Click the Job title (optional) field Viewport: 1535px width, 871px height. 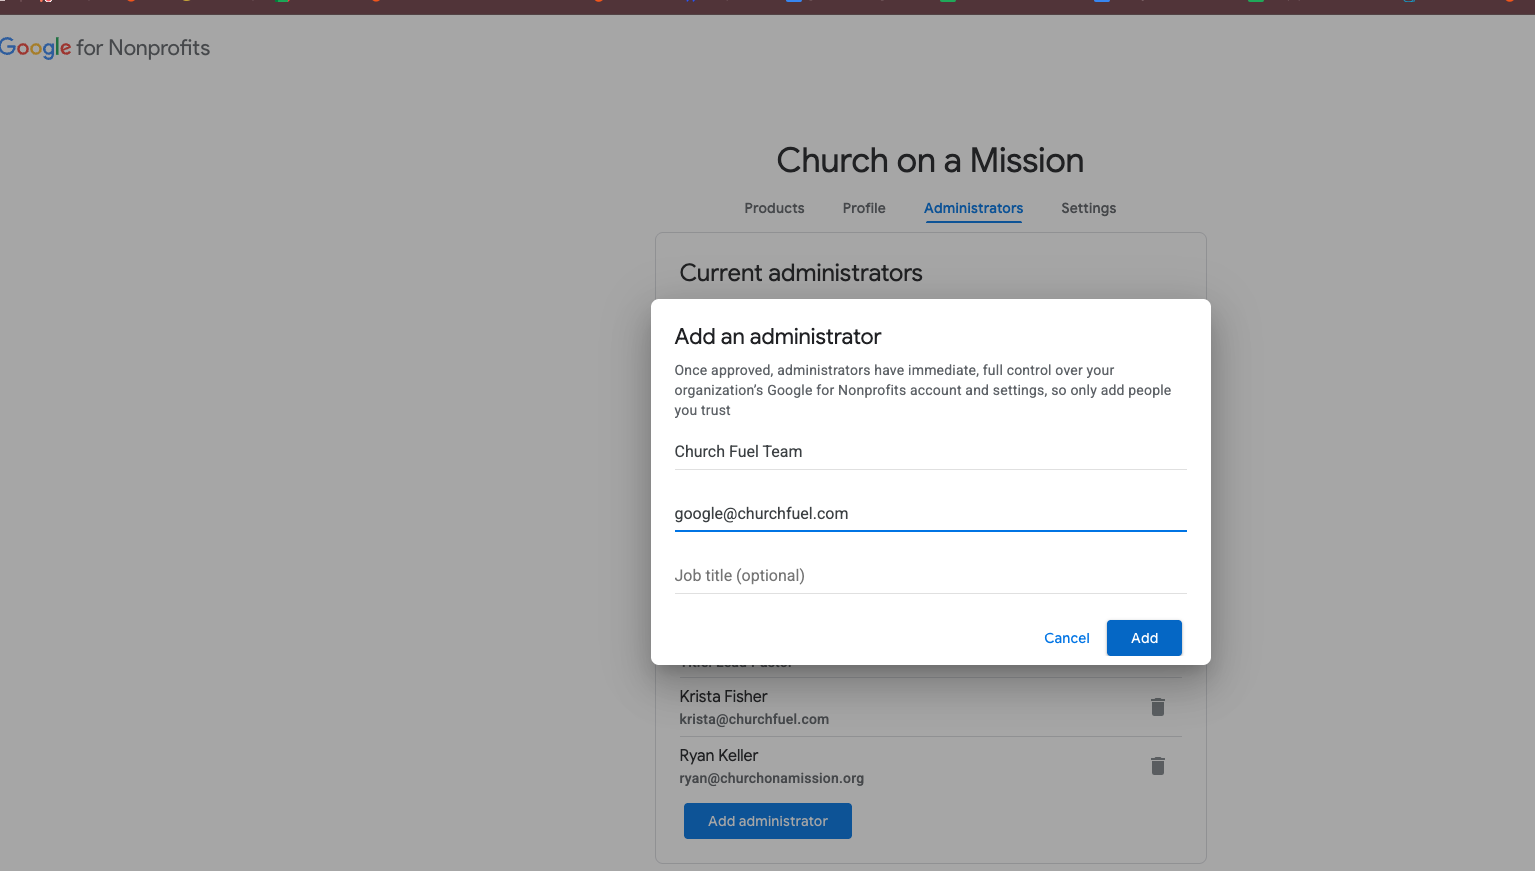click(x=930, y=576)
